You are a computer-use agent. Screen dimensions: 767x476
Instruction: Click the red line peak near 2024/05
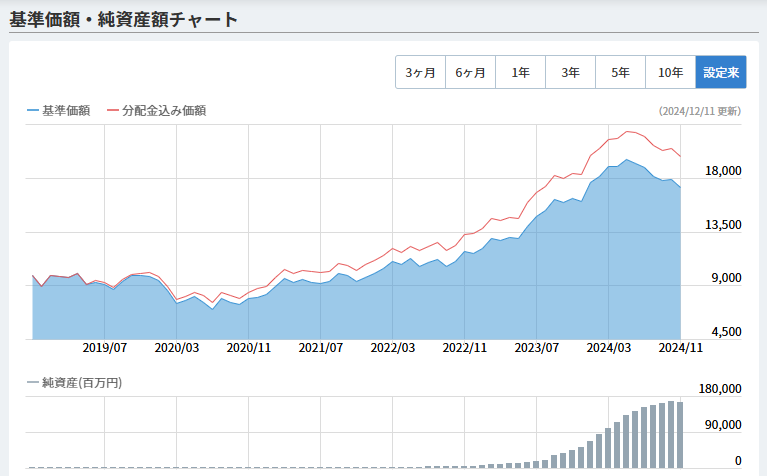pyautogui.click(x=628, y=132)
